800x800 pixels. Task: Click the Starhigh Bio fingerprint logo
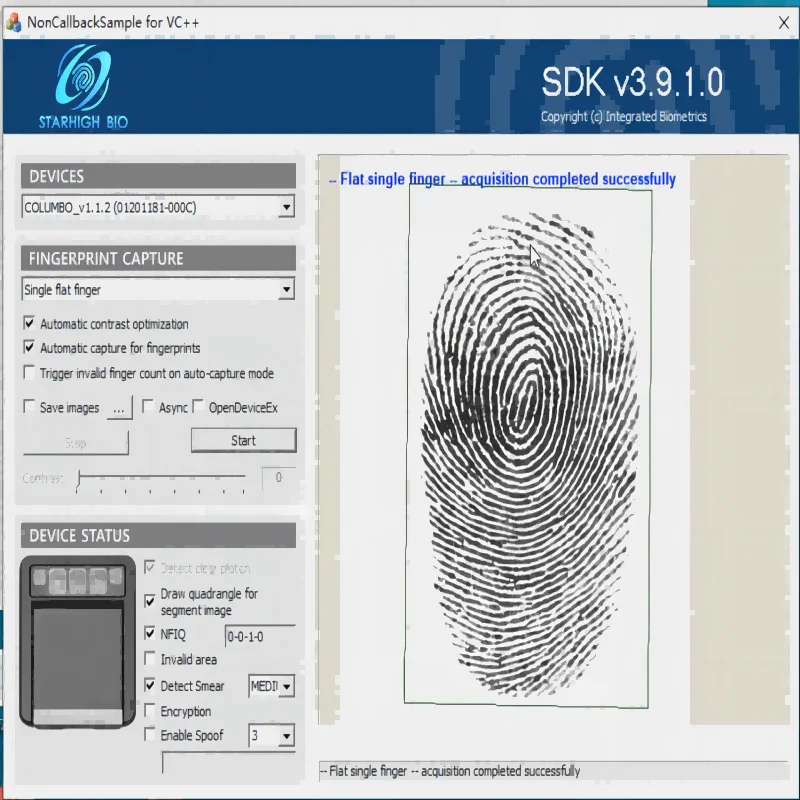click(83, 80)
